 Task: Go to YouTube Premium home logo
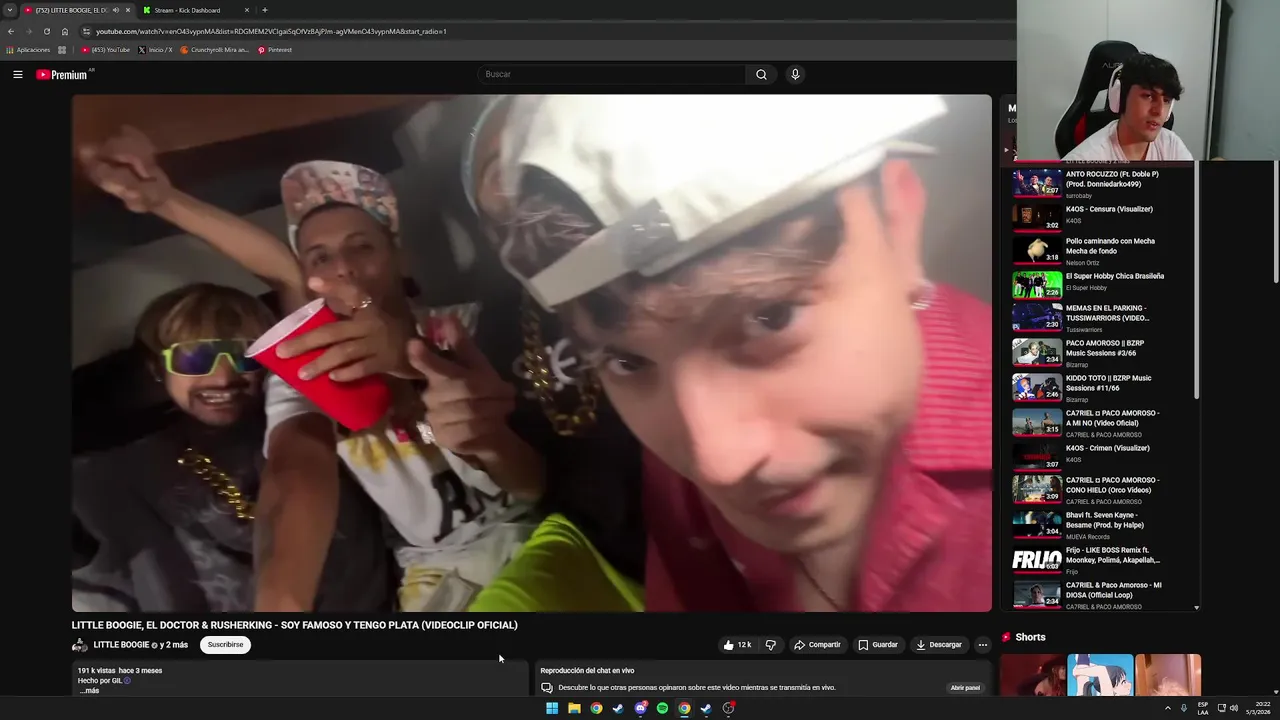62,74
